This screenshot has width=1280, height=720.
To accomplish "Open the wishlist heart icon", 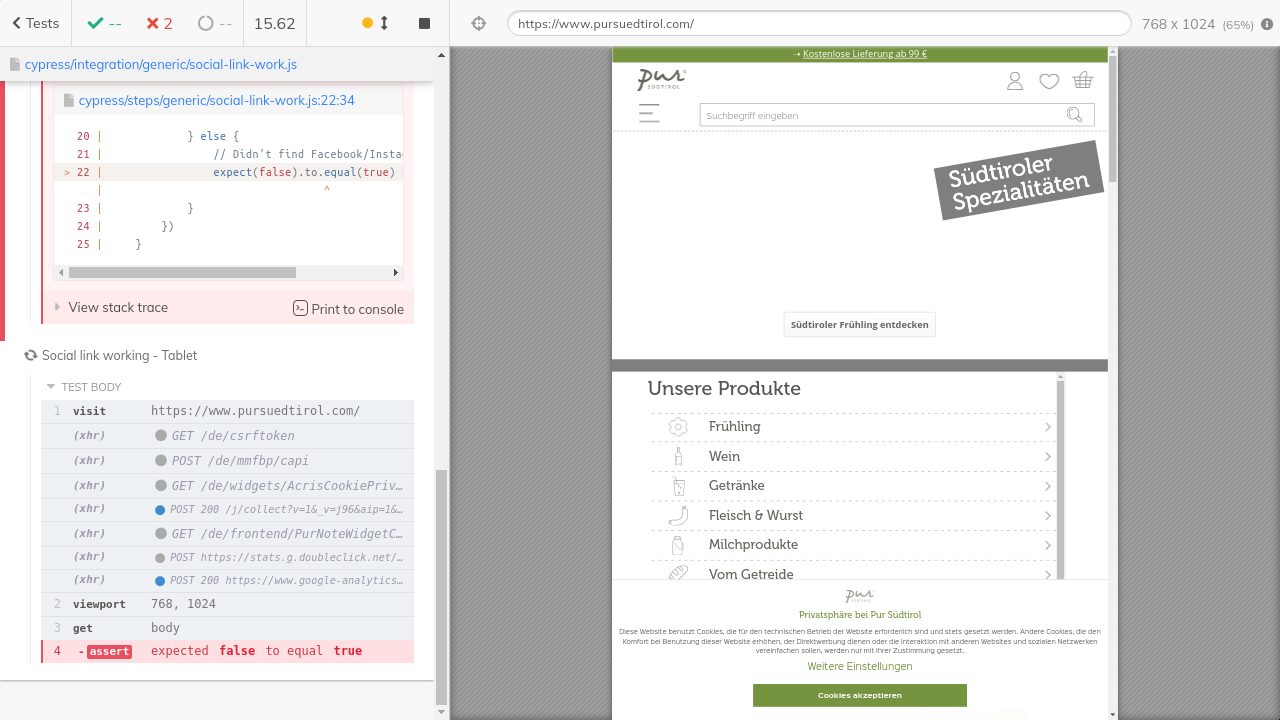I will click(1049, 81).
